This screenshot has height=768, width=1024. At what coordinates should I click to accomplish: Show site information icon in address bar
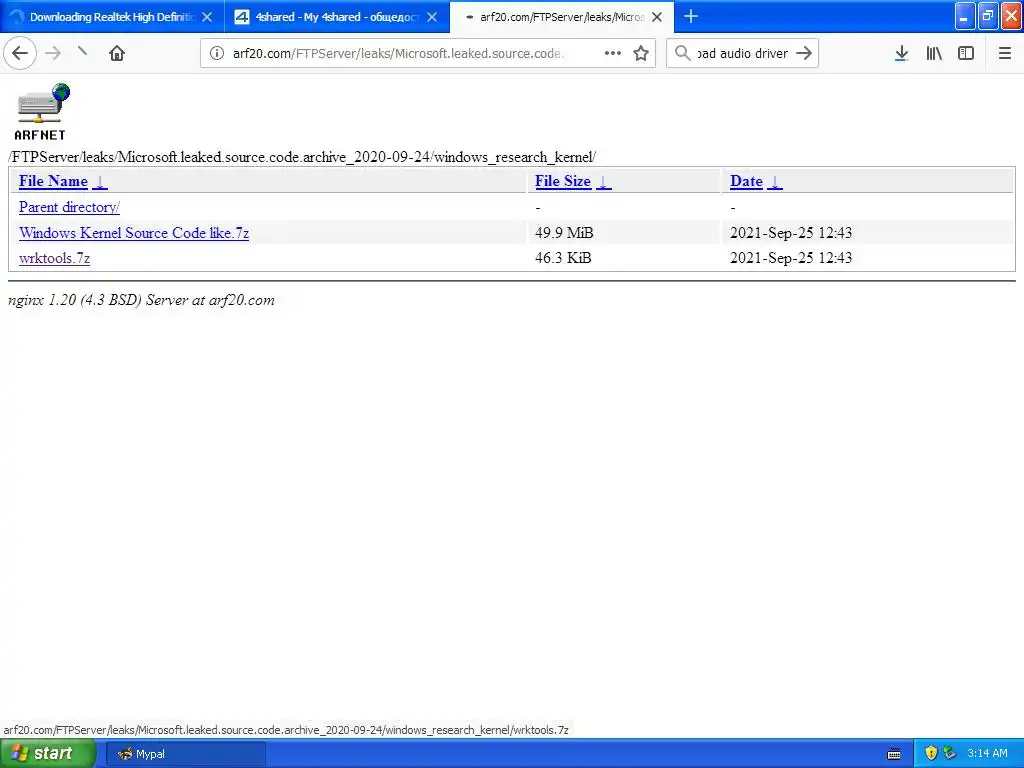click(217, 53)
